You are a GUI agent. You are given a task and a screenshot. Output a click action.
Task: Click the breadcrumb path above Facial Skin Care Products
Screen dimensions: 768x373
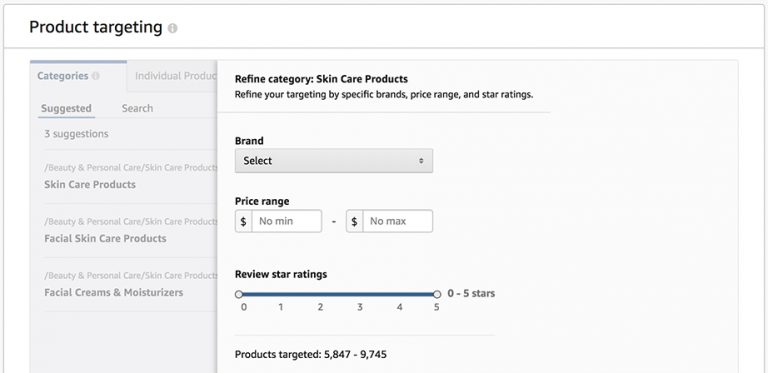(131, 221)
